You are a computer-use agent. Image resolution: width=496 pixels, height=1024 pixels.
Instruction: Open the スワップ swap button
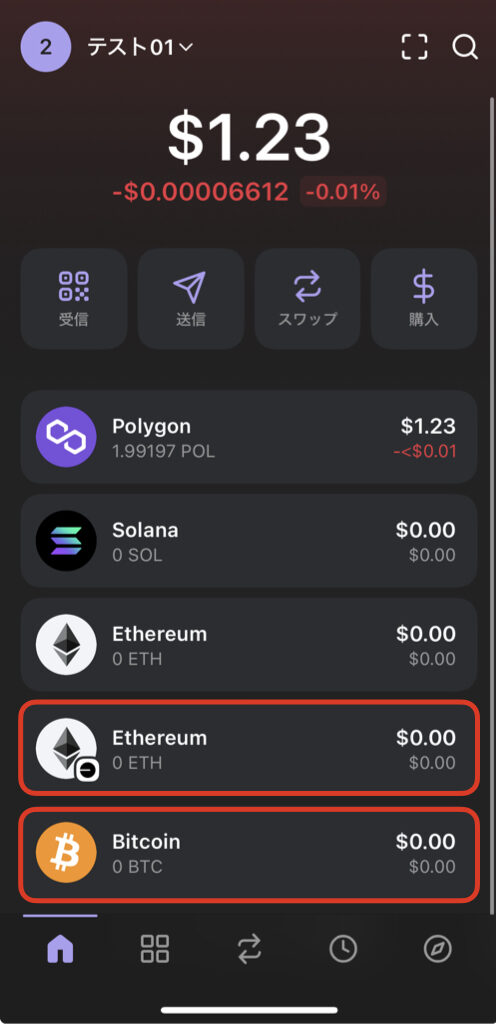pos(307,298)
